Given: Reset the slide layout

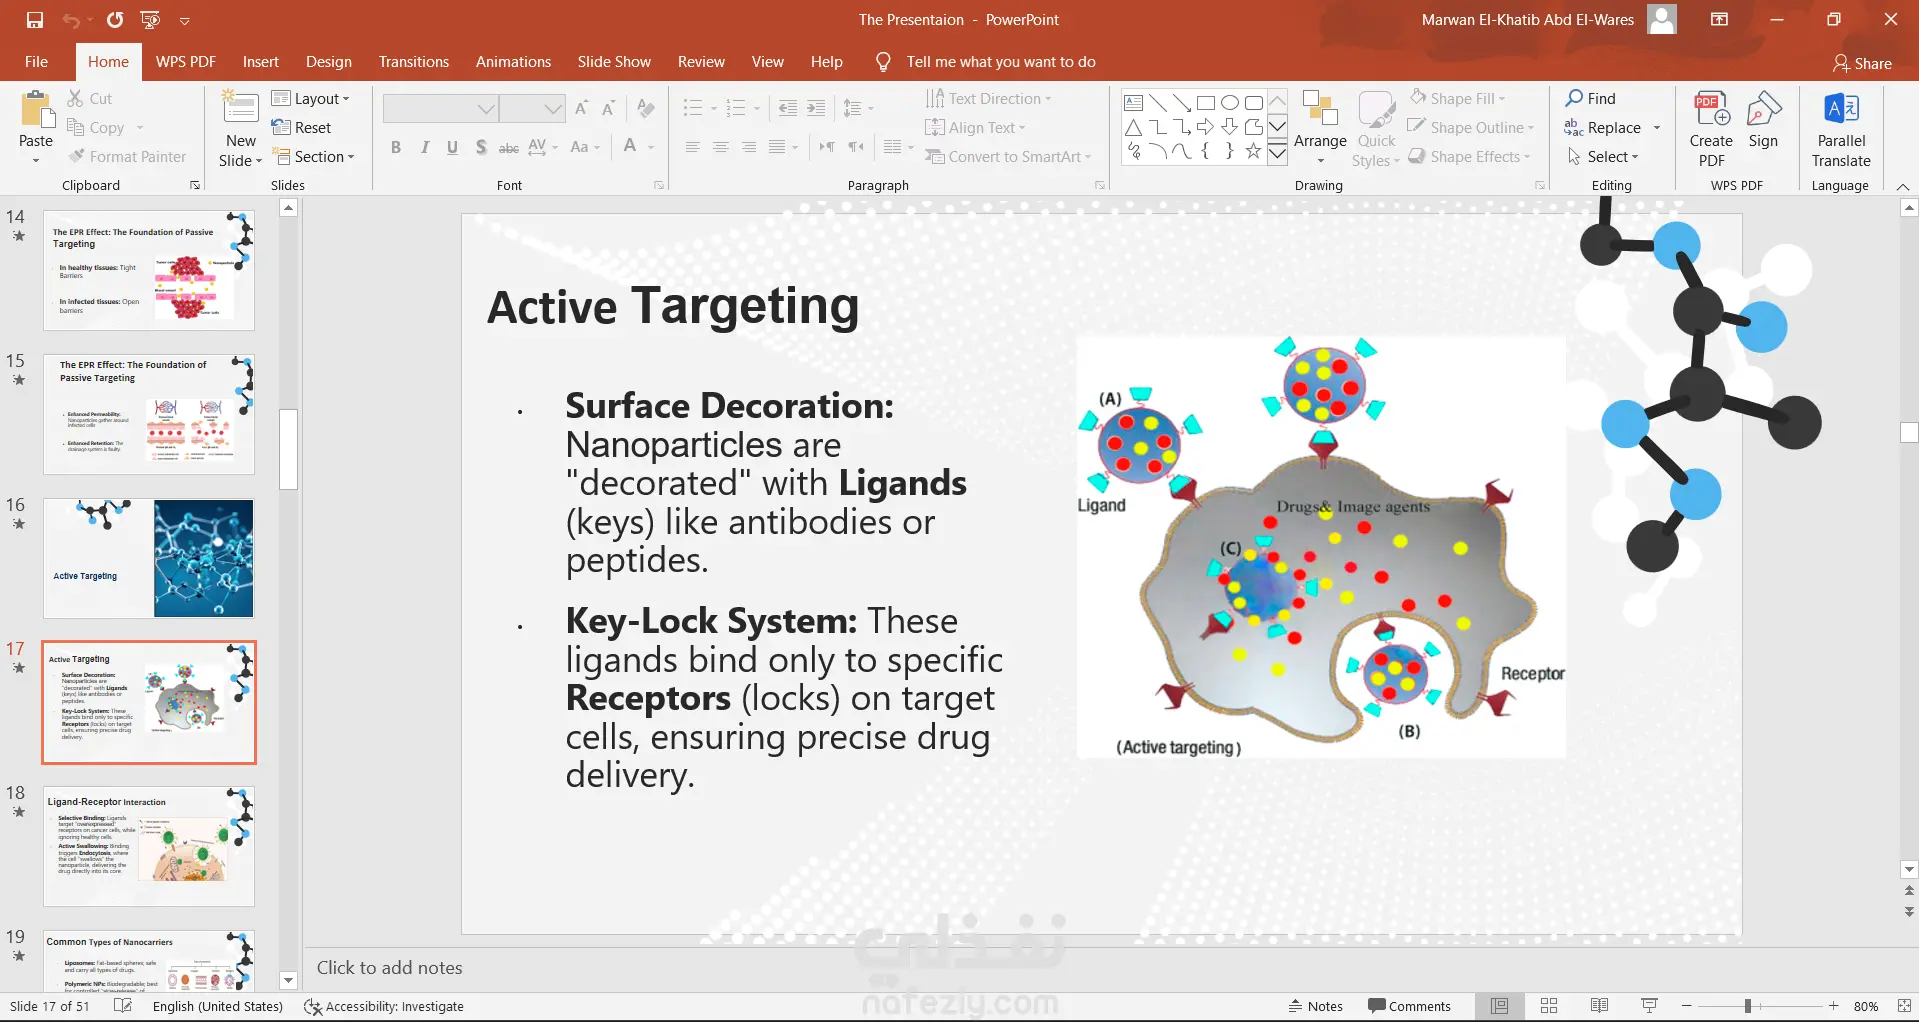Looking at the screenshot, I should [x=301, y=127].
